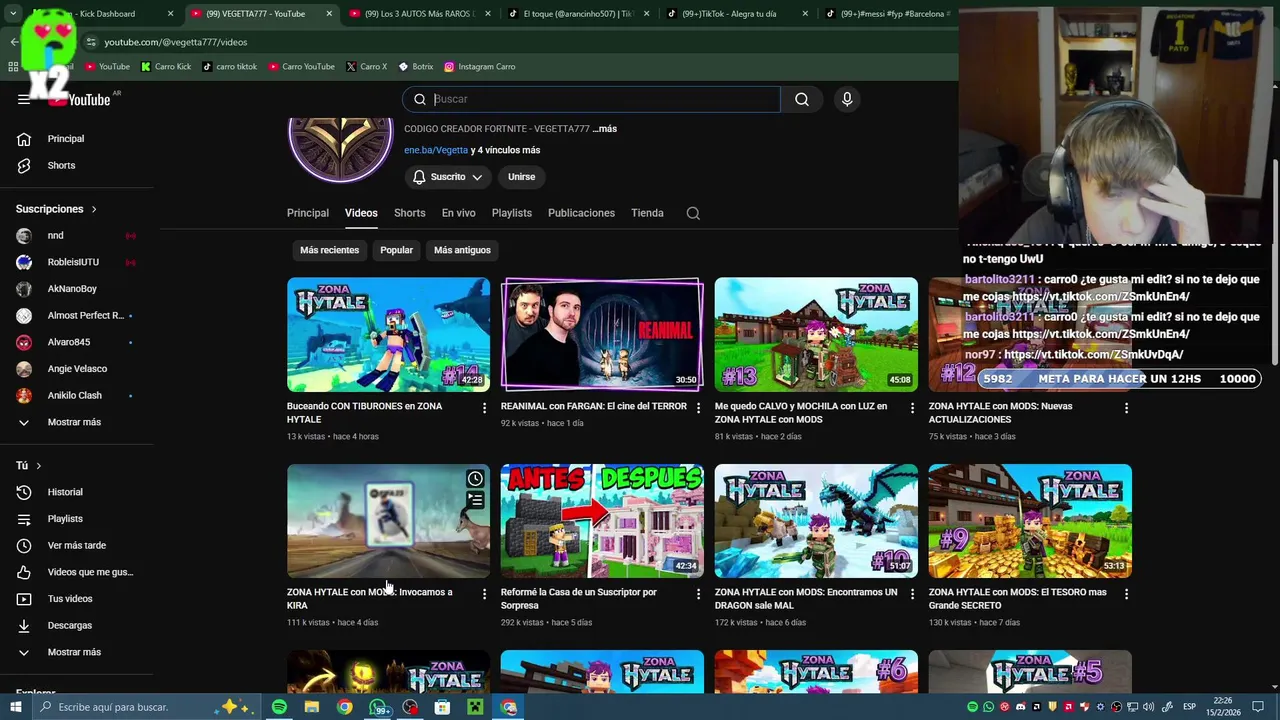Image resolution: width=1280 pixels, height=720 pixels.
Task: Open options for Nuevas ACTUALIZACIONES video
Action: [x=1126, y=408]
